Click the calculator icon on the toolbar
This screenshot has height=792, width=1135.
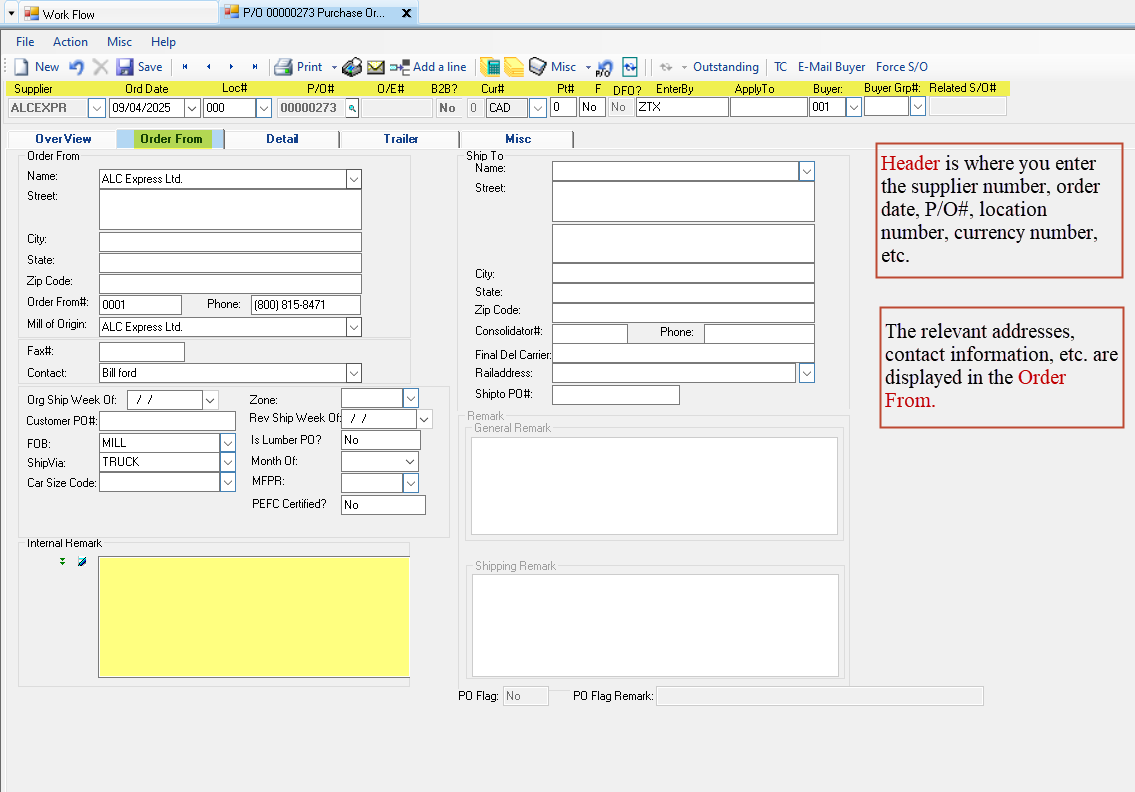490,67
